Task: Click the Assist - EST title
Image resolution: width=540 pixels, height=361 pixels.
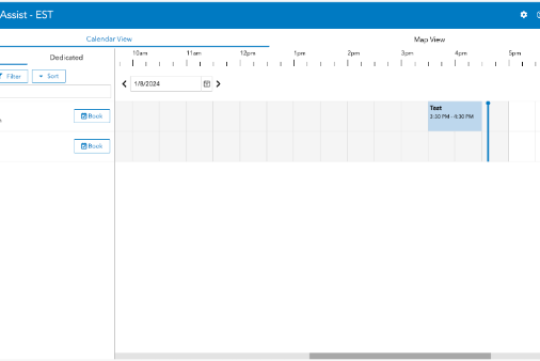Action: point(26,15)
